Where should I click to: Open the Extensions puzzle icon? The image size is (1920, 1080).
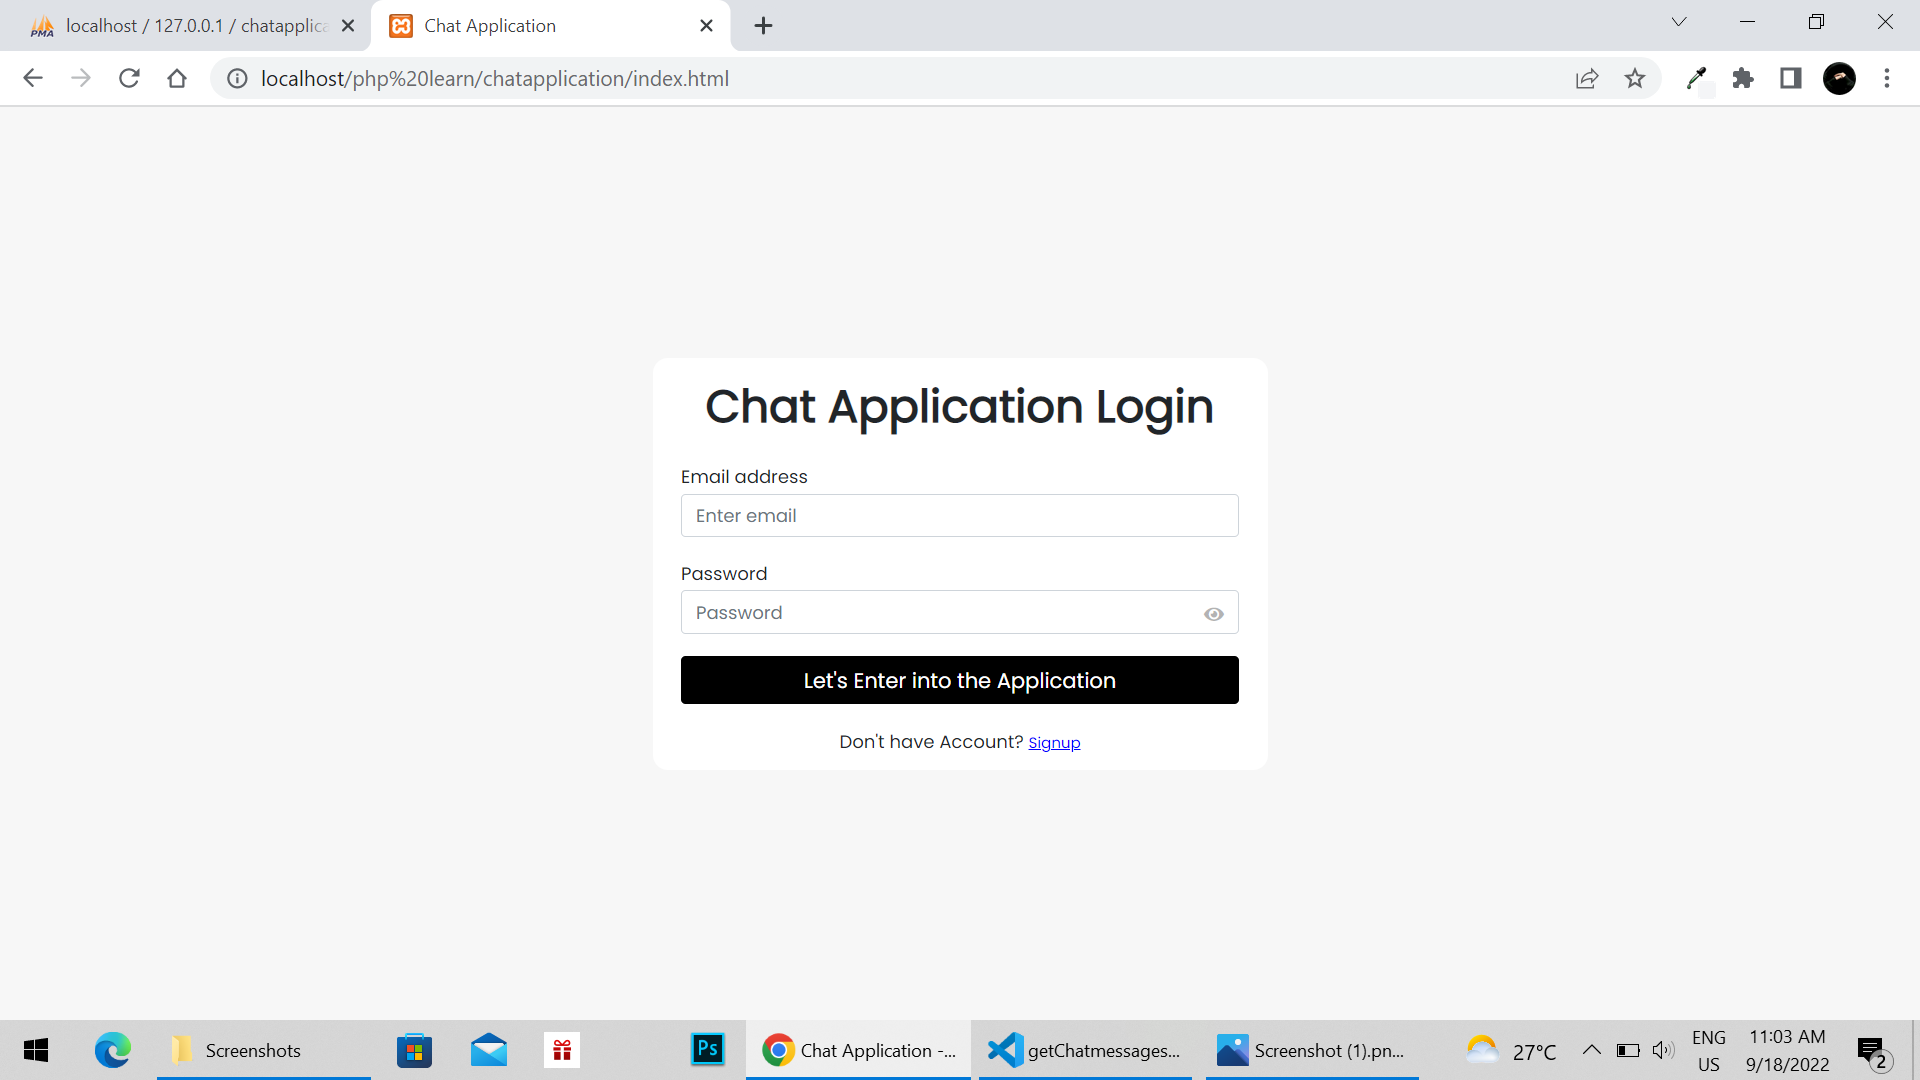(1743, 78)
